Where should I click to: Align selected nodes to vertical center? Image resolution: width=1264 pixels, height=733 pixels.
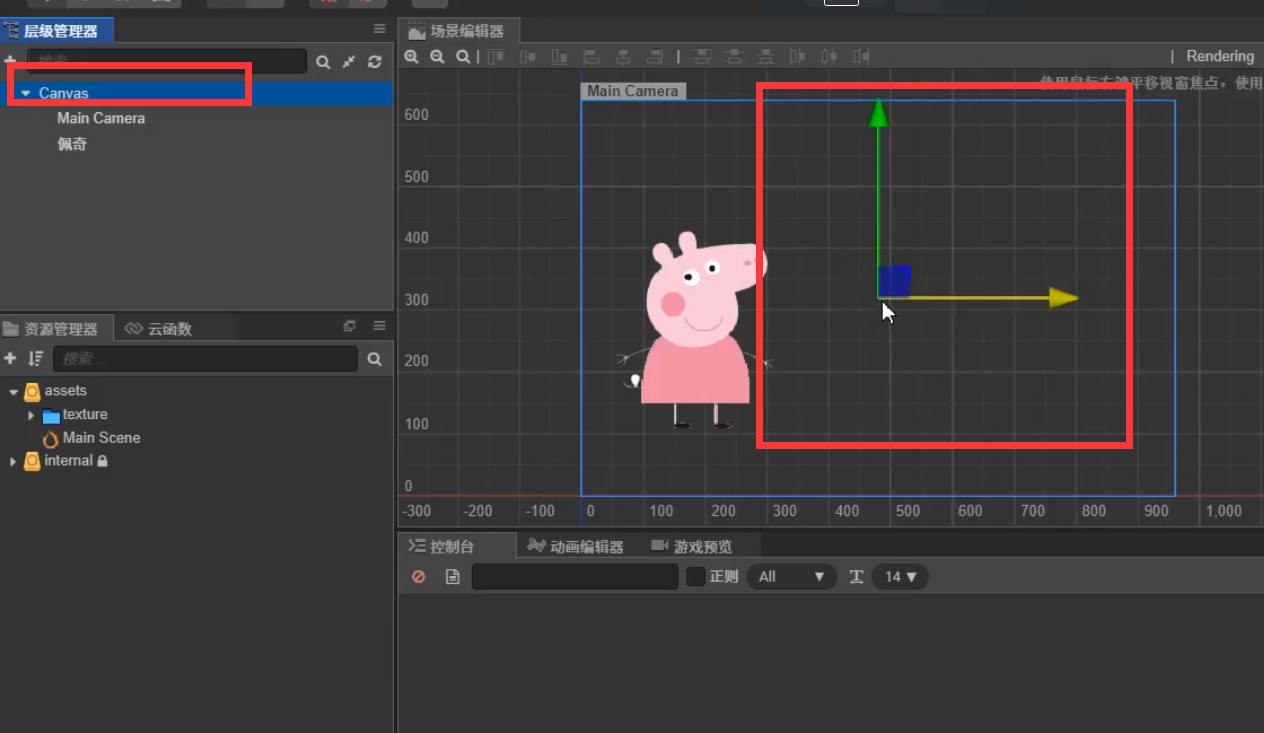tap(528, 57)
